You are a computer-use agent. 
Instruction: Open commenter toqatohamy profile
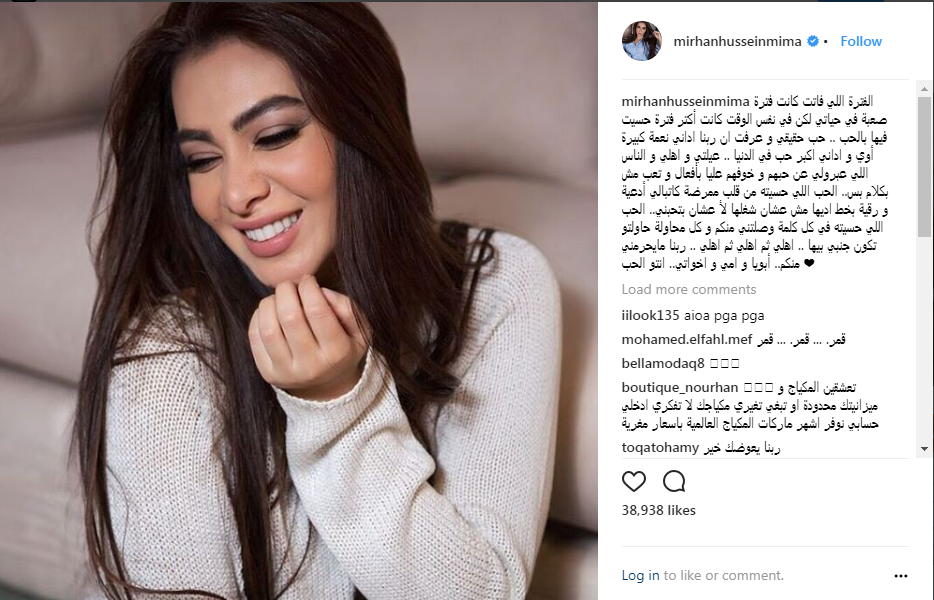click(660, 447)
